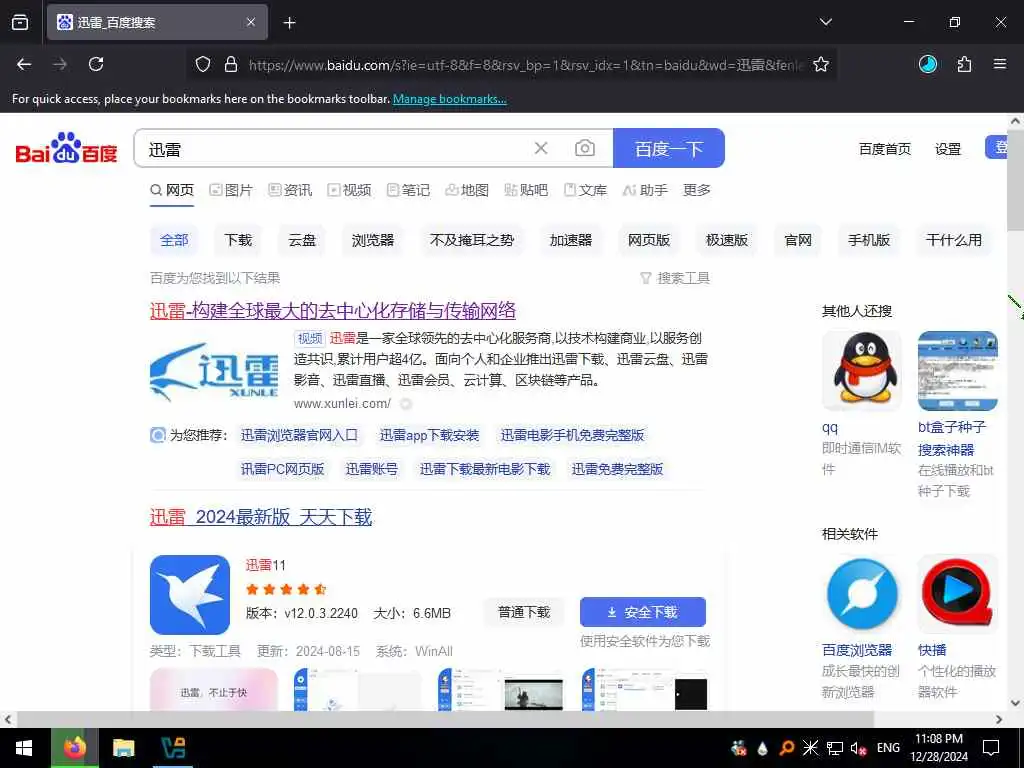Viewport: 1024px width, 768px height.
Task: Select the 加速器 filter chip
Action: [x=570, y=240]
